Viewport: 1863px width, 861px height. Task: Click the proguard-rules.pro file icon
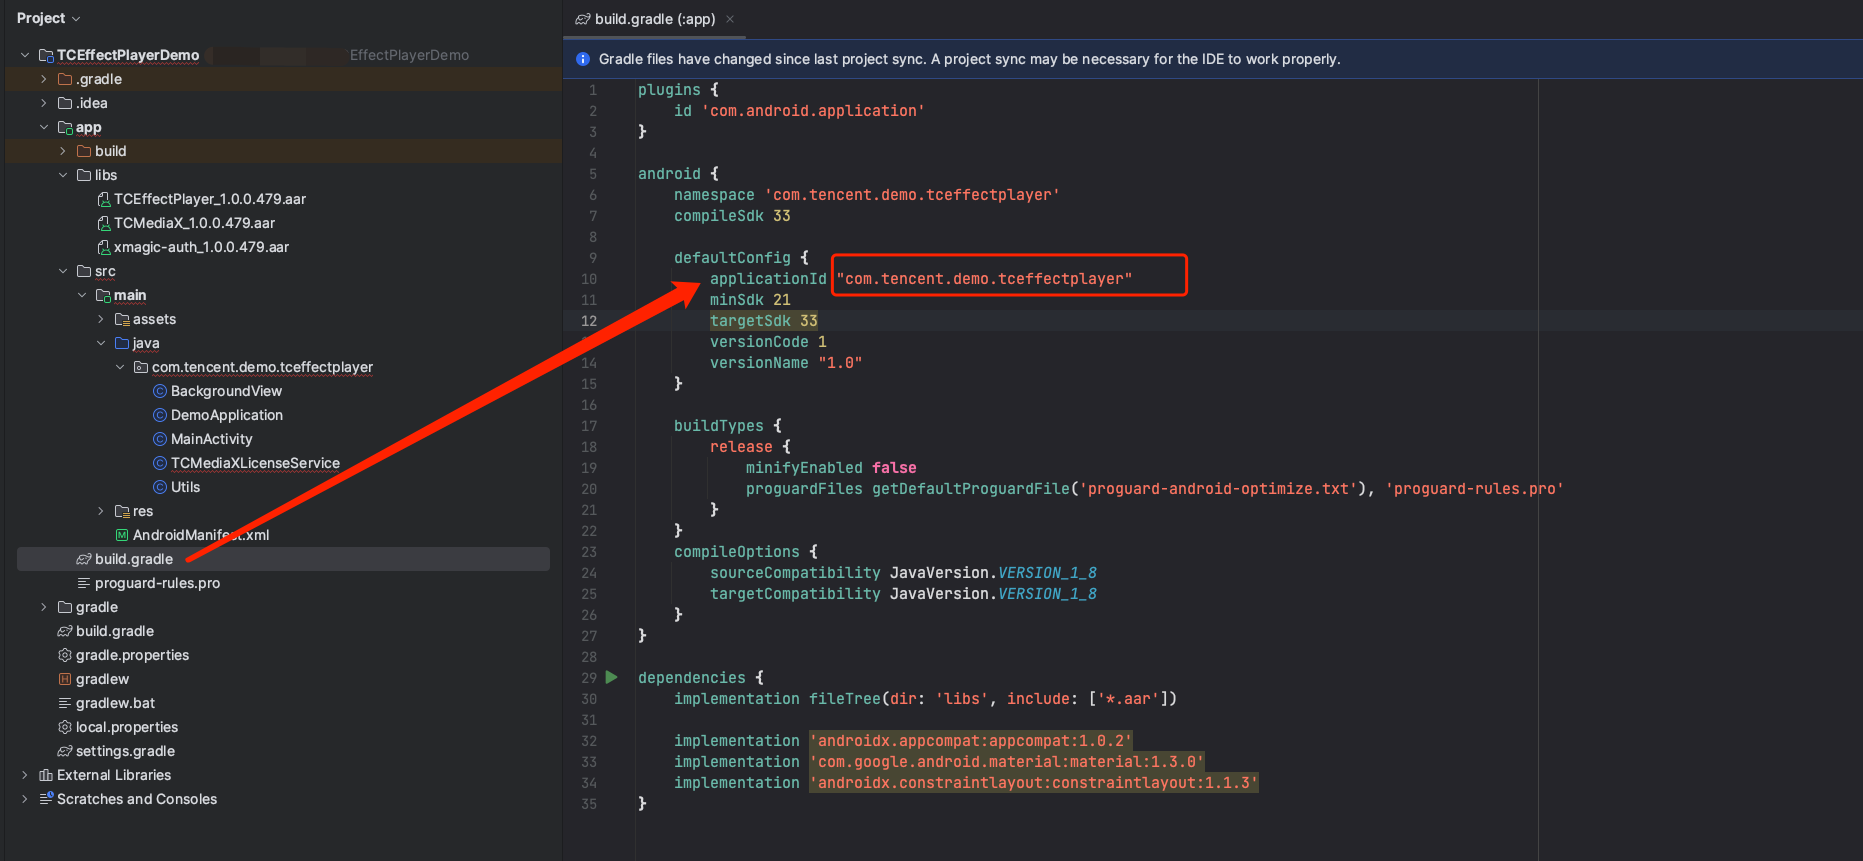(x=84, y=583)
